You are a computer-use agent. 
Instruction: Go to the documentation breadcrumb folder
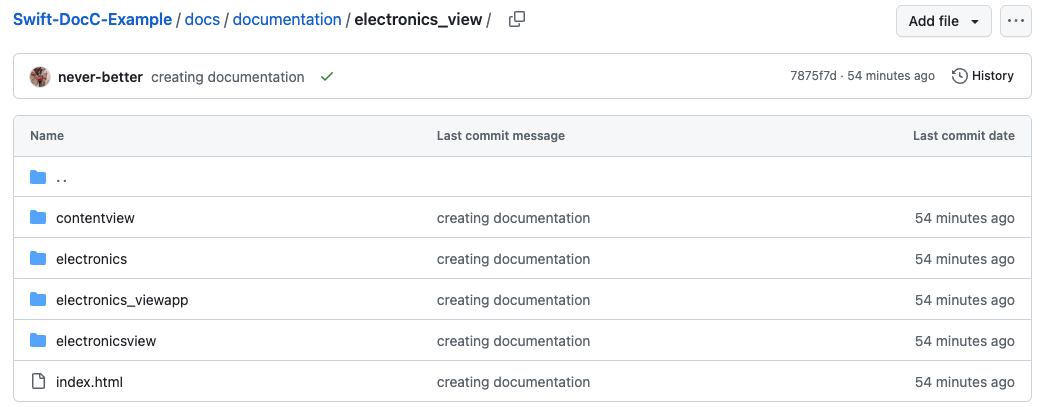[x=287, y=20]
